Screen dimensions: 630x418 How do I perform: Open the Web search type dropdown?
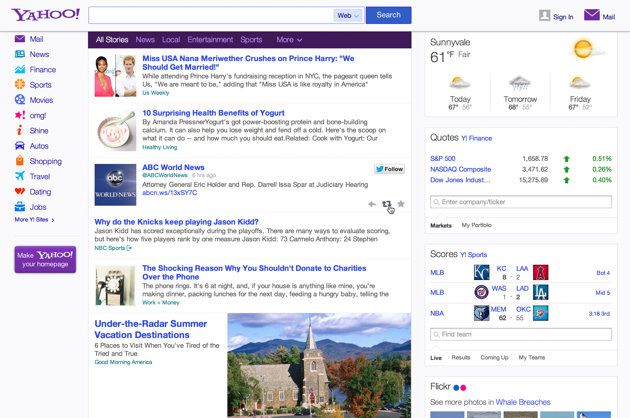pos(348,16)
